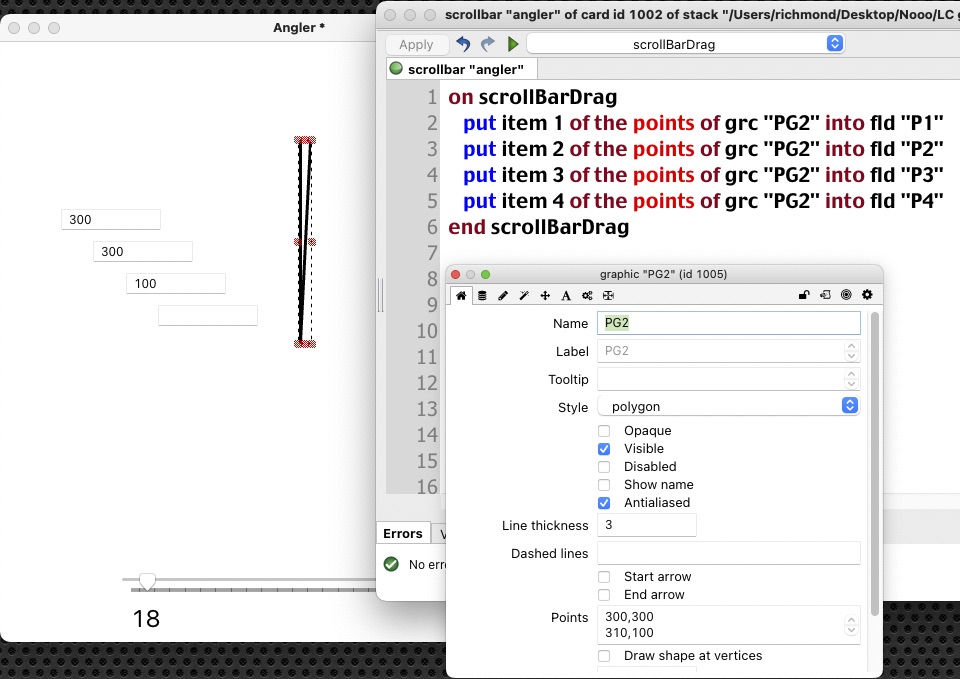Open the custom properties database icon tab
The height and width of the screenshot is (679, 960).
click(482, 295)
